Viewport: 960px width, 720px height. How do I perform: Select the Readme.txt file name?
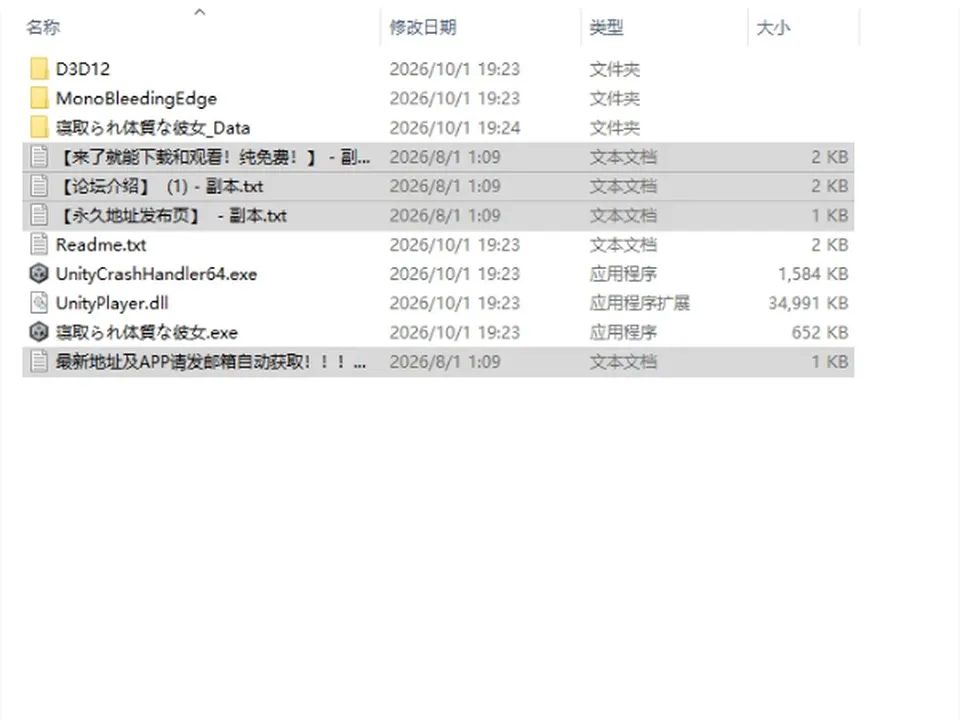tap(101, 245)
